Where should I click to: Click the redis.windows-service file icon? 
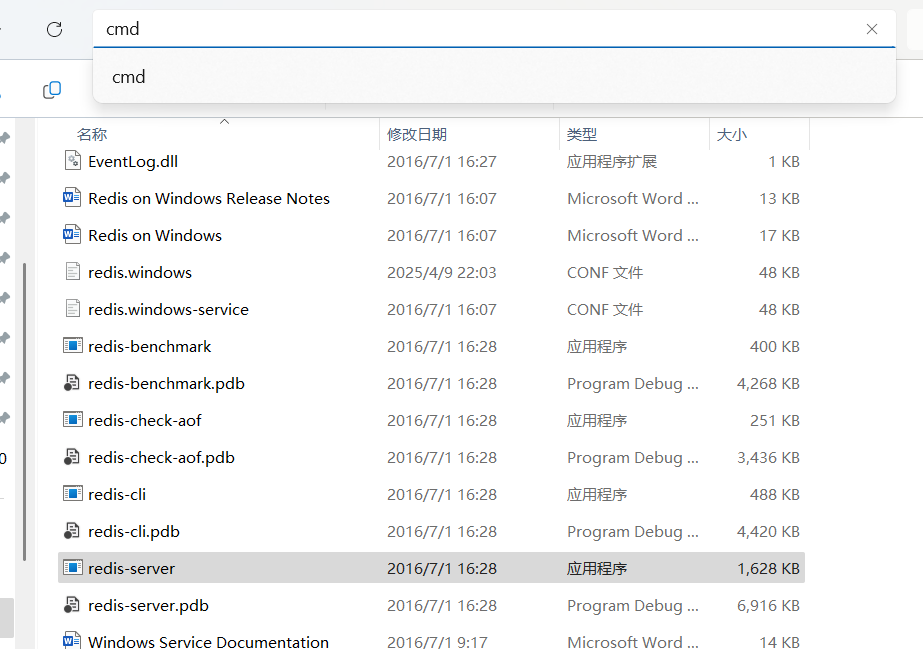tap(72, 309)
